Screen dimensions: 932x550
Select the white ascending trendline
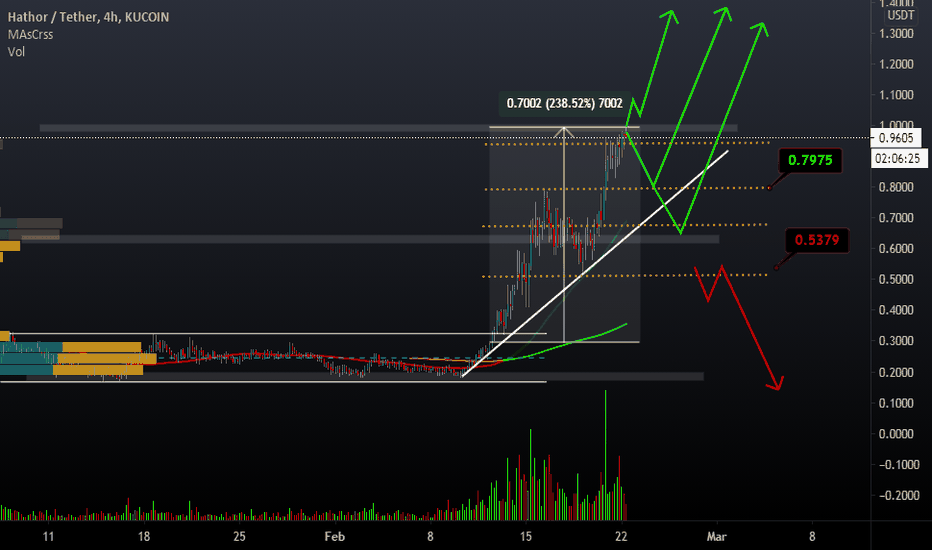tap(594, 264)
